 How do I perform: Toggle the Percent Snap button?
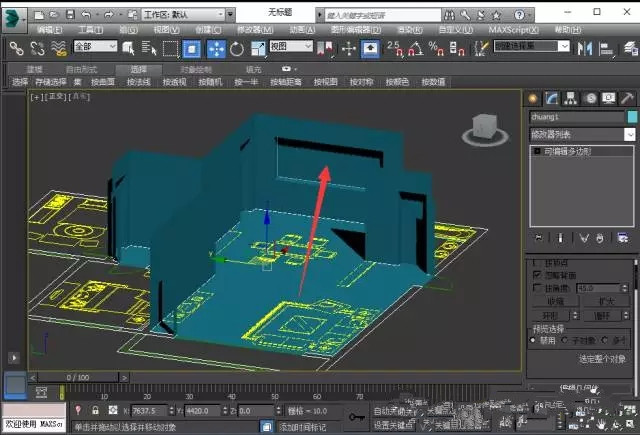436,49
